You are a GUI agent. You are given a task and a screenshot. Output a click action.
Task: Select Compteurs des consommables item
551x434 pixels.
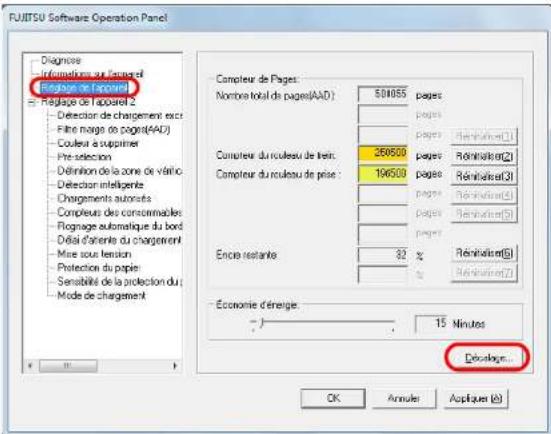pyautogui.click(x=119, y=212)
